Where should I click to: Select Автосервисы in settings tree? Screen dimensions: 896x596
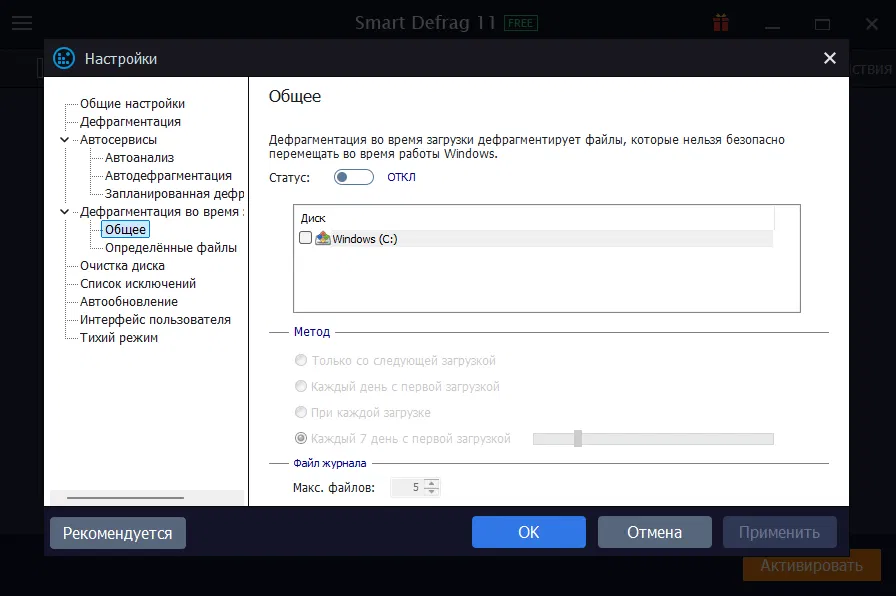(x=118, y=139)
